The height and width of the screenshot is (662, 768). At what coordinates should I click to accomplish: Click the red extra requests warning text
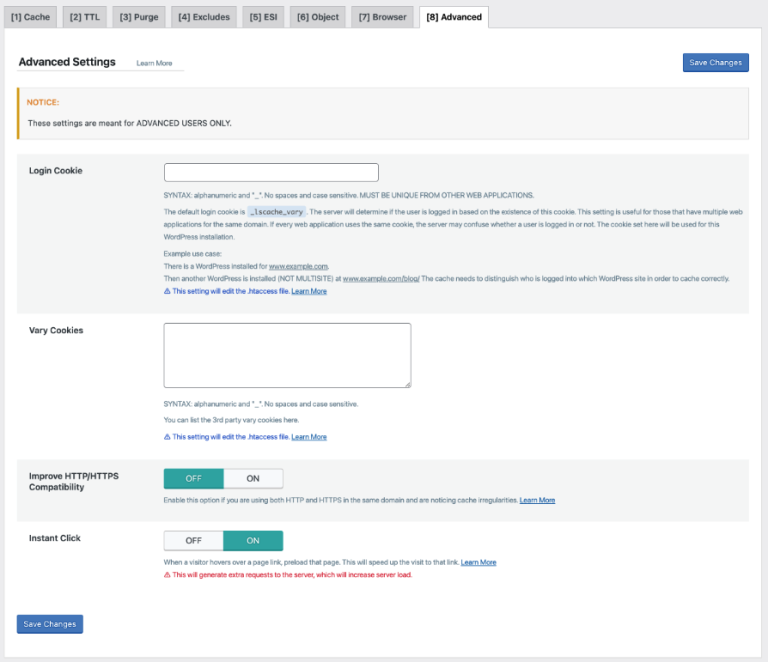click(x=292, y=575)
